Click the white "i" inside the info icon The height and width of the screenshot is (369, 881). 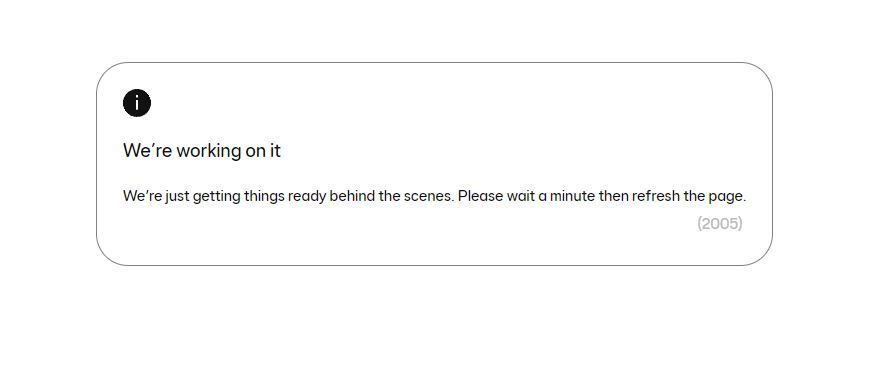click(x=137, y=103)
